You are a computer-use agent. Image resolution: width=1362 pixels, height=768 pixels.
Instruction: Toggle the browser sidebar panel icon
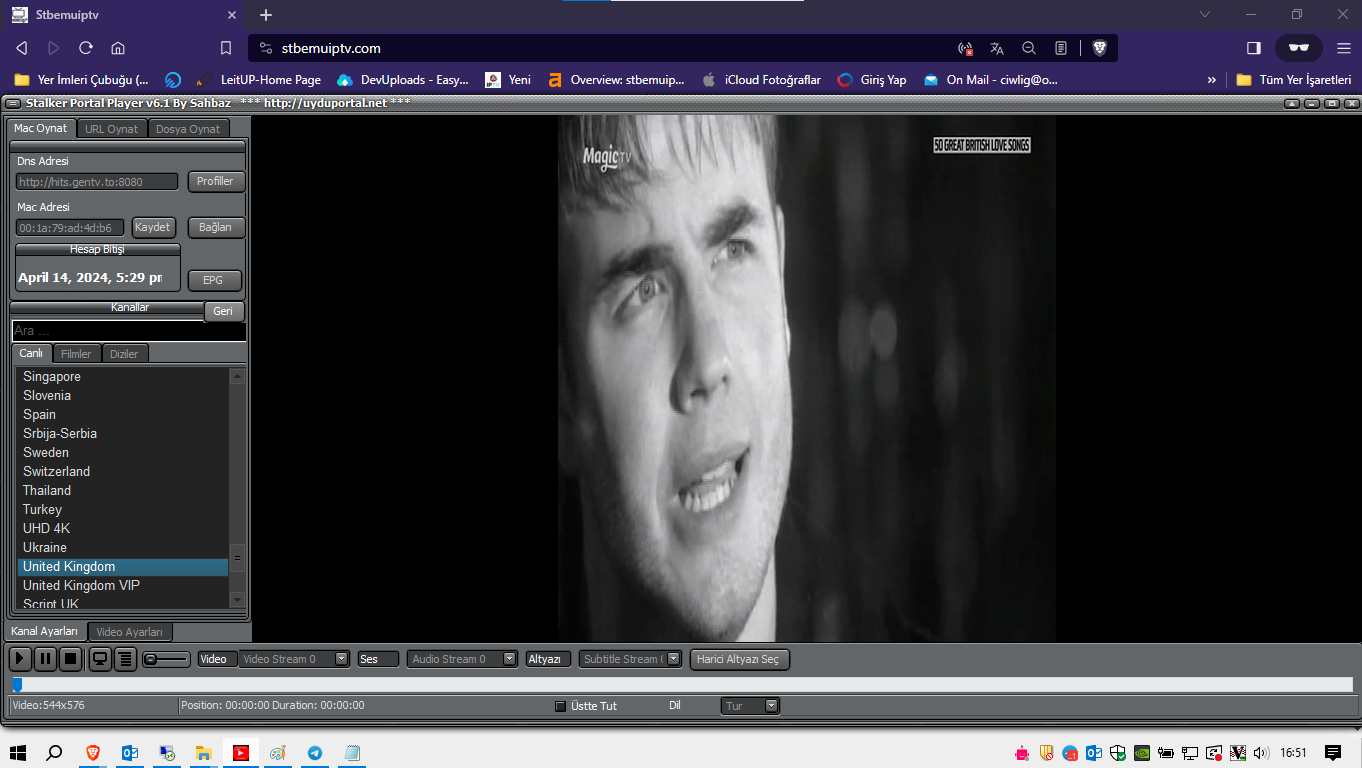tap(1254, 48)
